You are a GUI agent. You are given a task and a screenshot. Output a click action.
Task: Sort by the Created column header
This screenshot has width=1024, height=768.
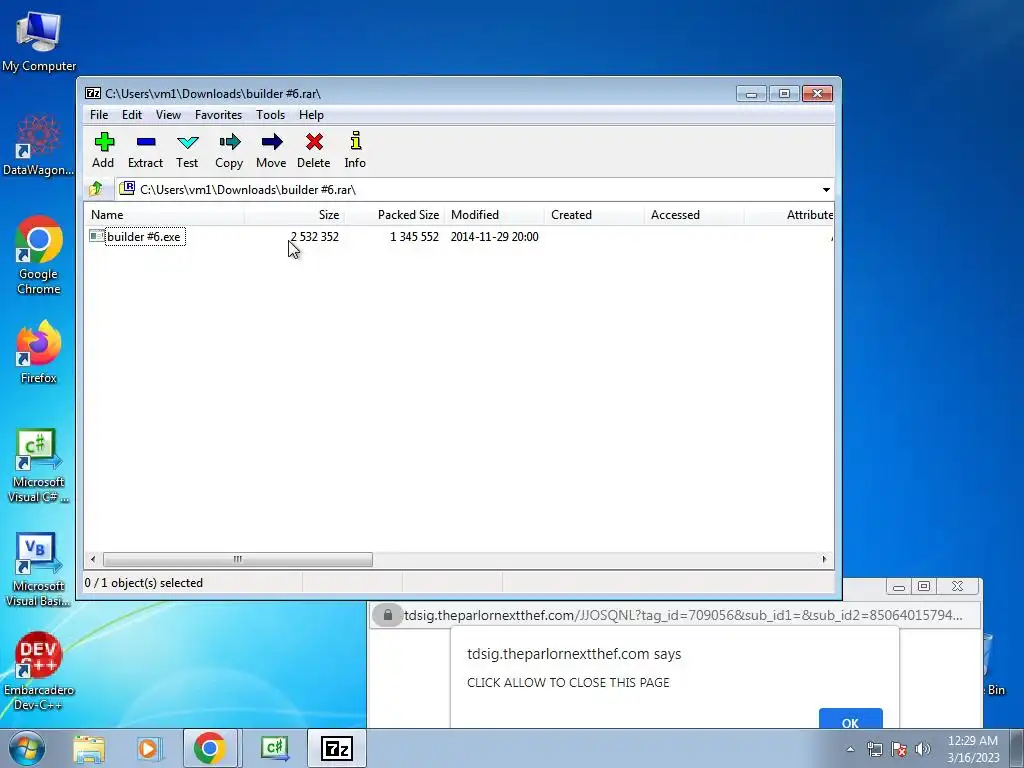point(594,215)
